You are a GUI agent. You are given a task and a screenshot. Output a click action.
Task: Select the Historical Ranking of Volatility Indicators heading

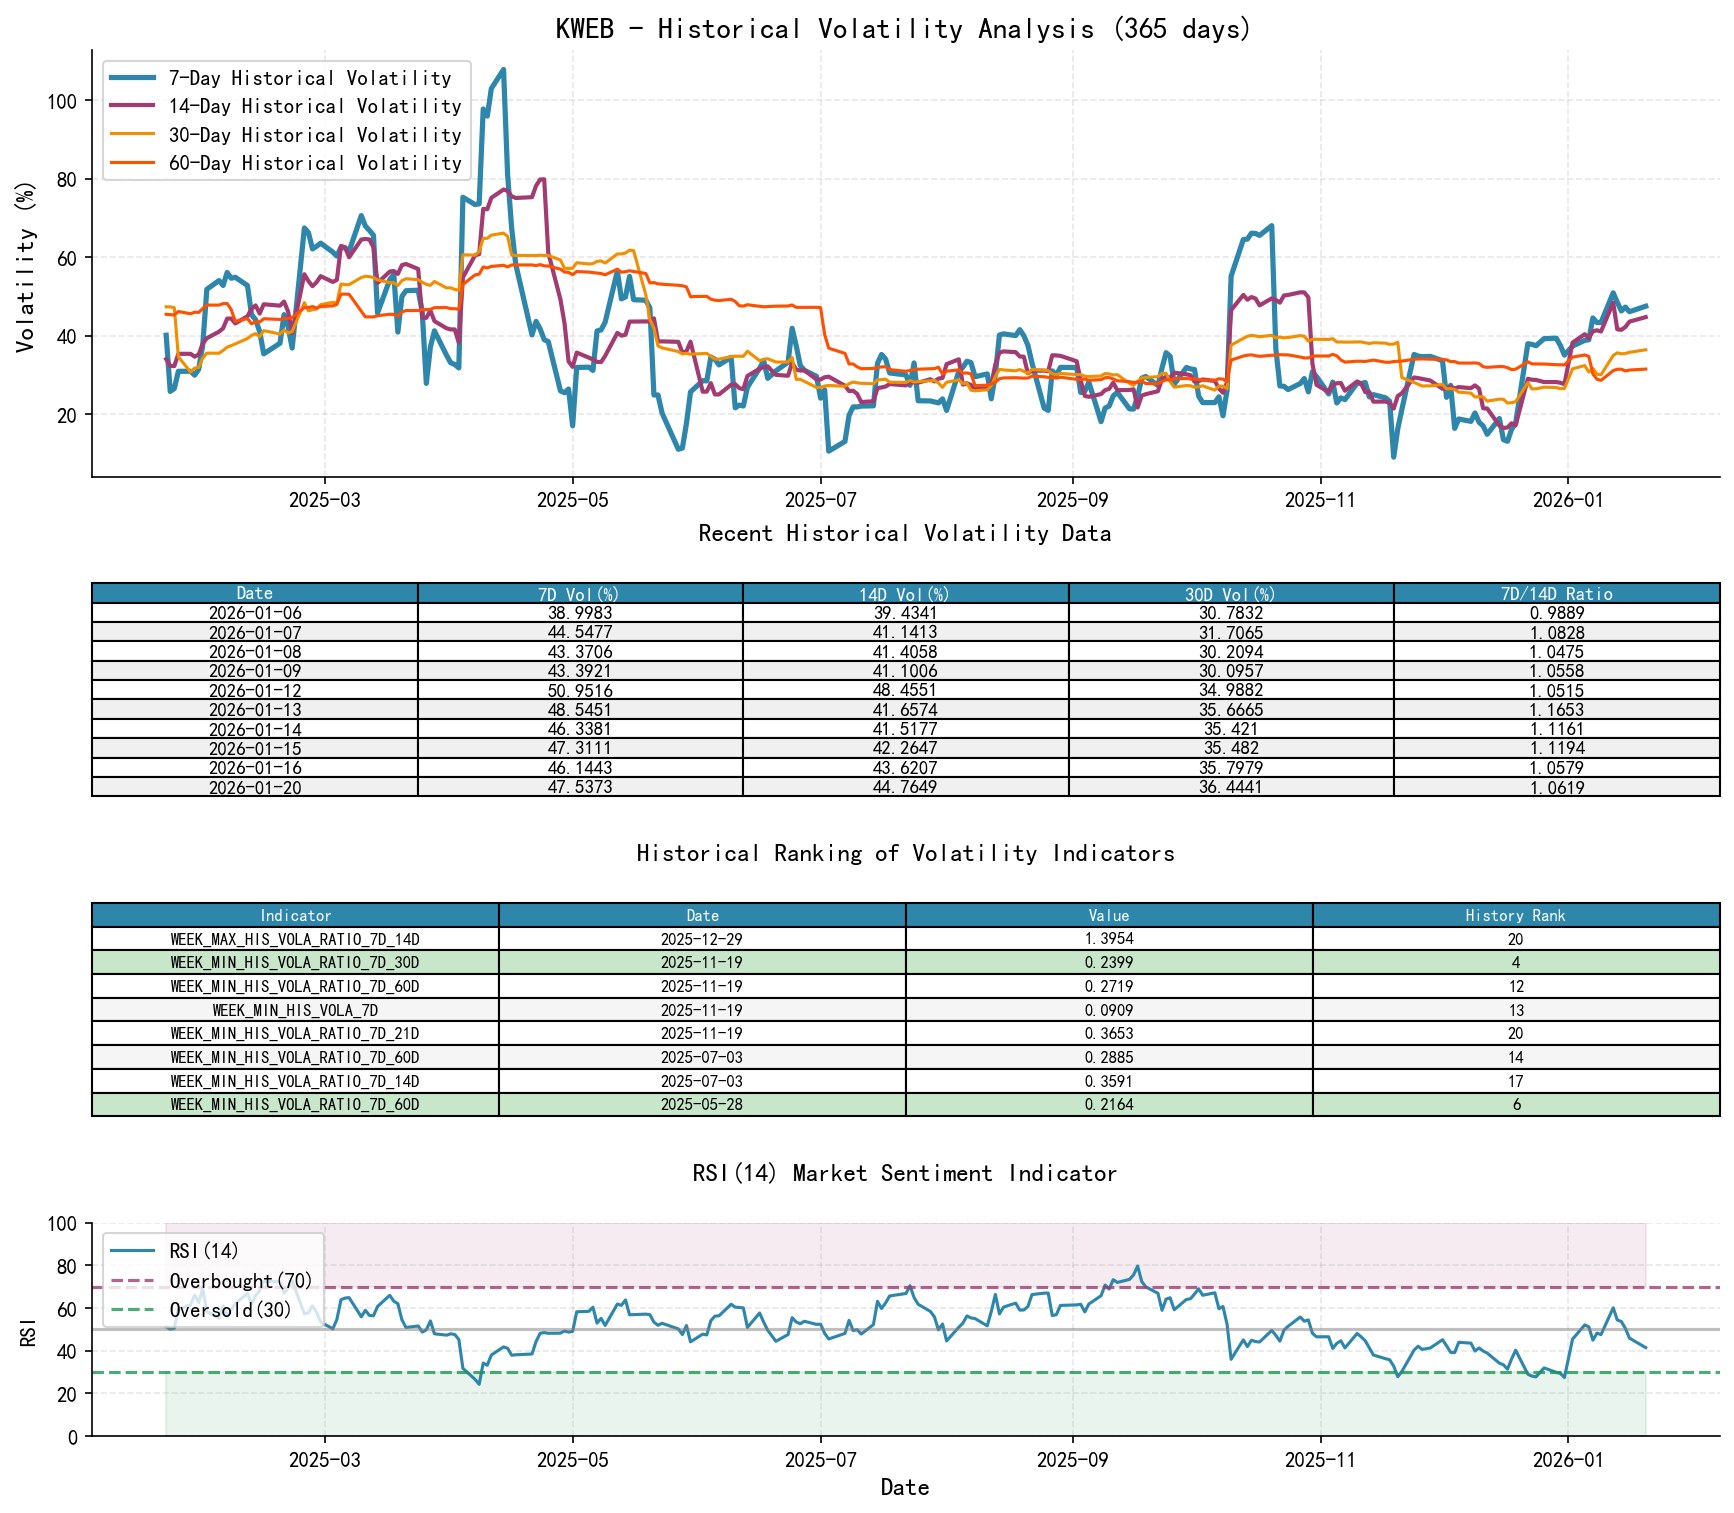coord(903,853)
